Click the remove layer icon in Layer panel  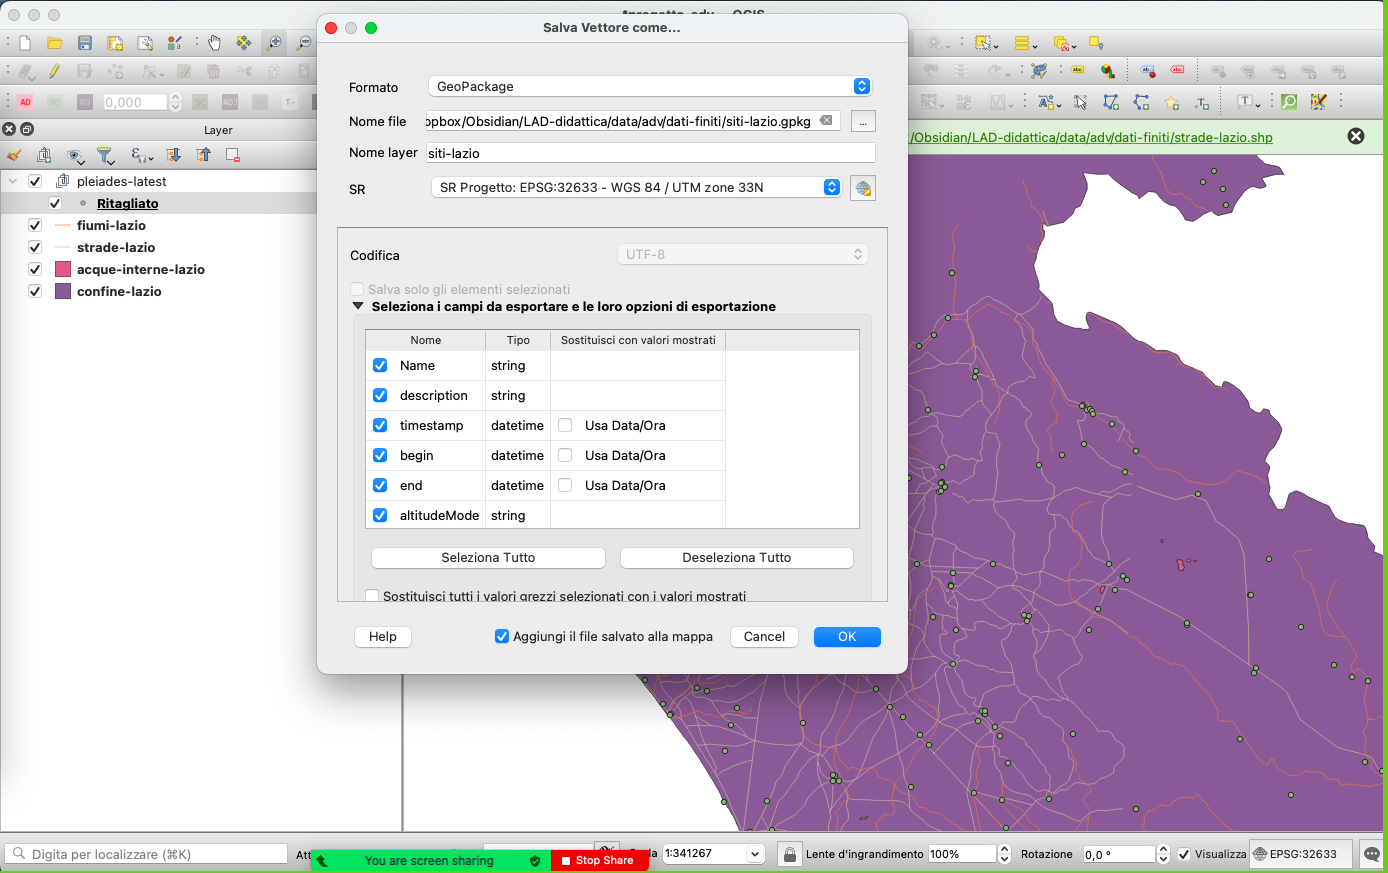pos(233,155)
